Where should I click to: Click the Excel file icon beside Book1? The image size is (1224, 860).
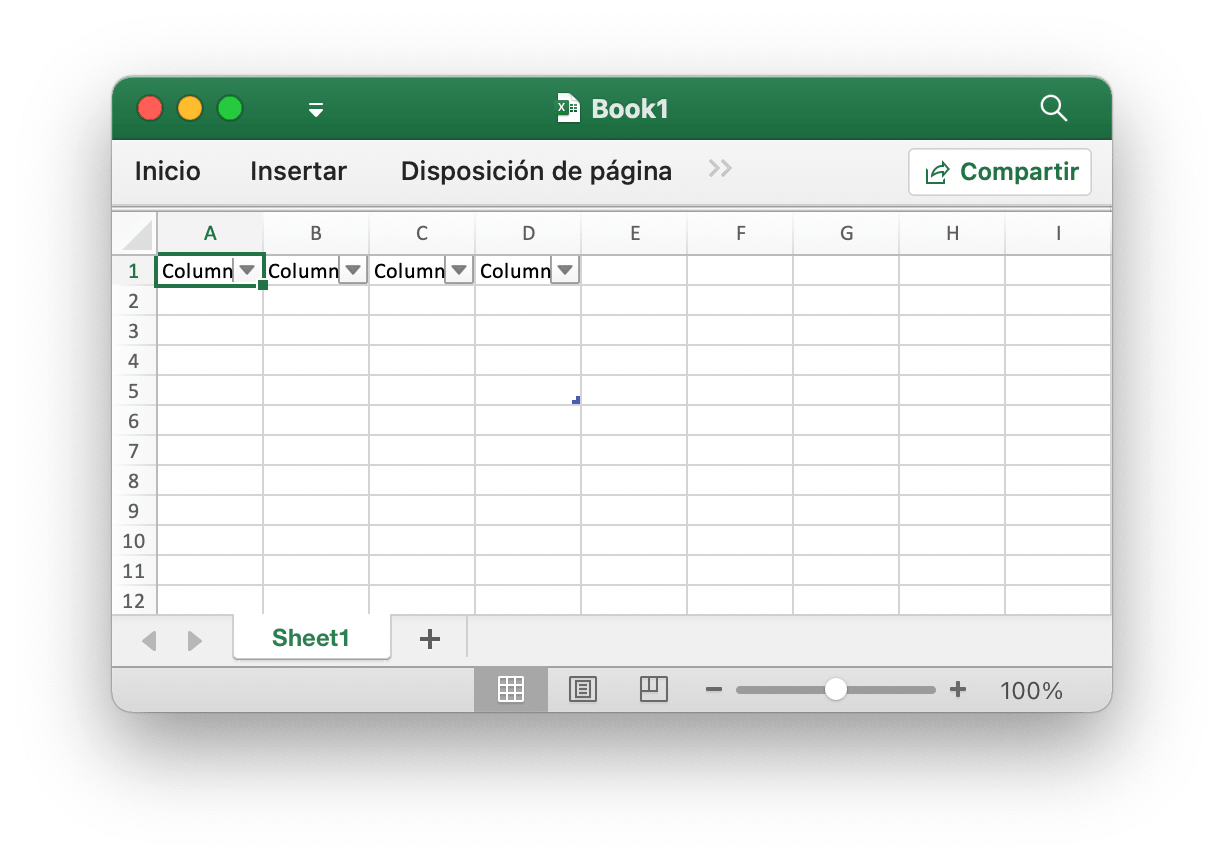point(568,108)
